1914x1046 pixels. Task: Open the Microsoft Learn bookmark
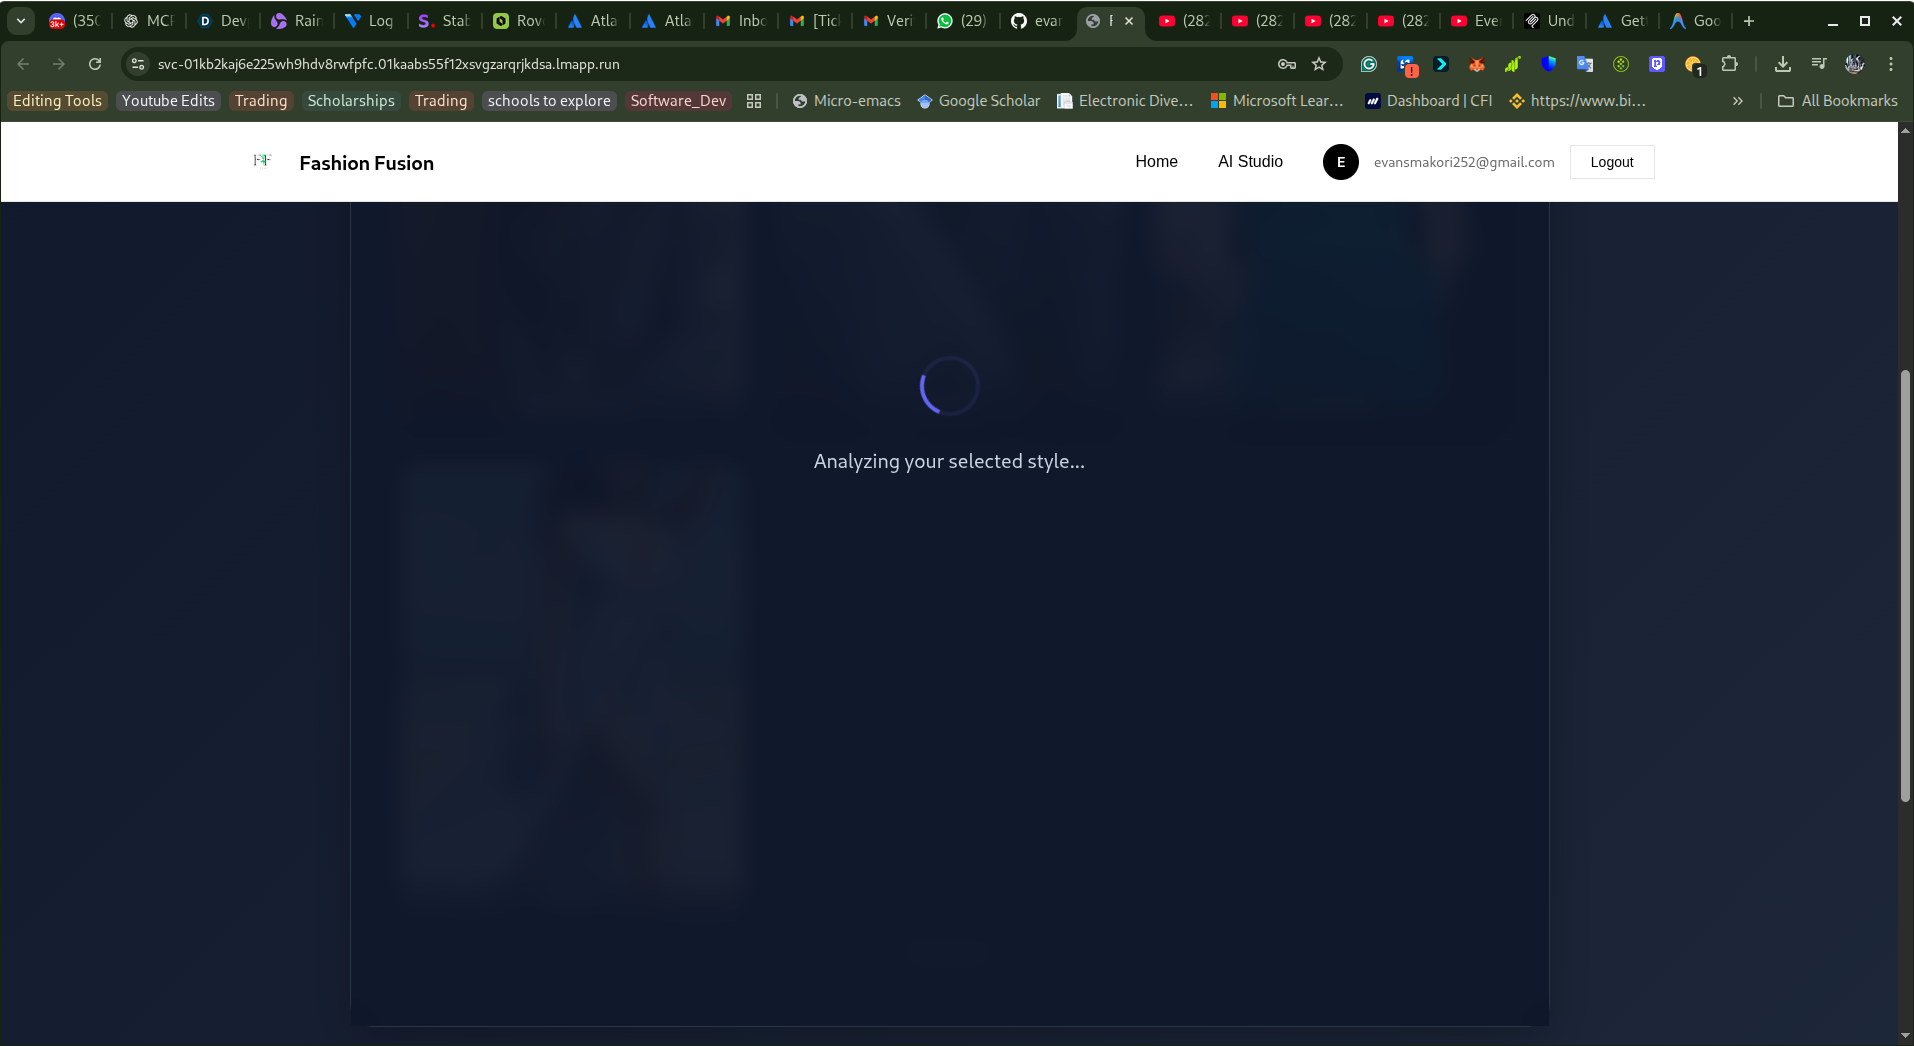[x=1277, y=101]
